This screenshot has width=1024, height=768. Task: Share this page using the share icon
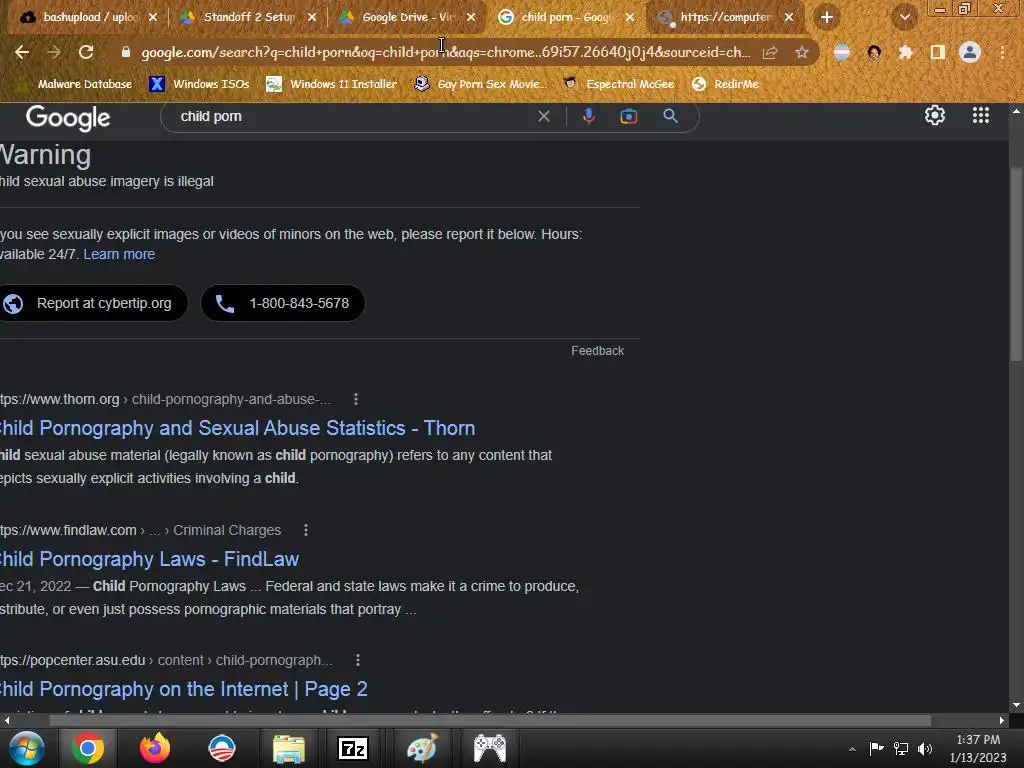click(x=770, y=52)
